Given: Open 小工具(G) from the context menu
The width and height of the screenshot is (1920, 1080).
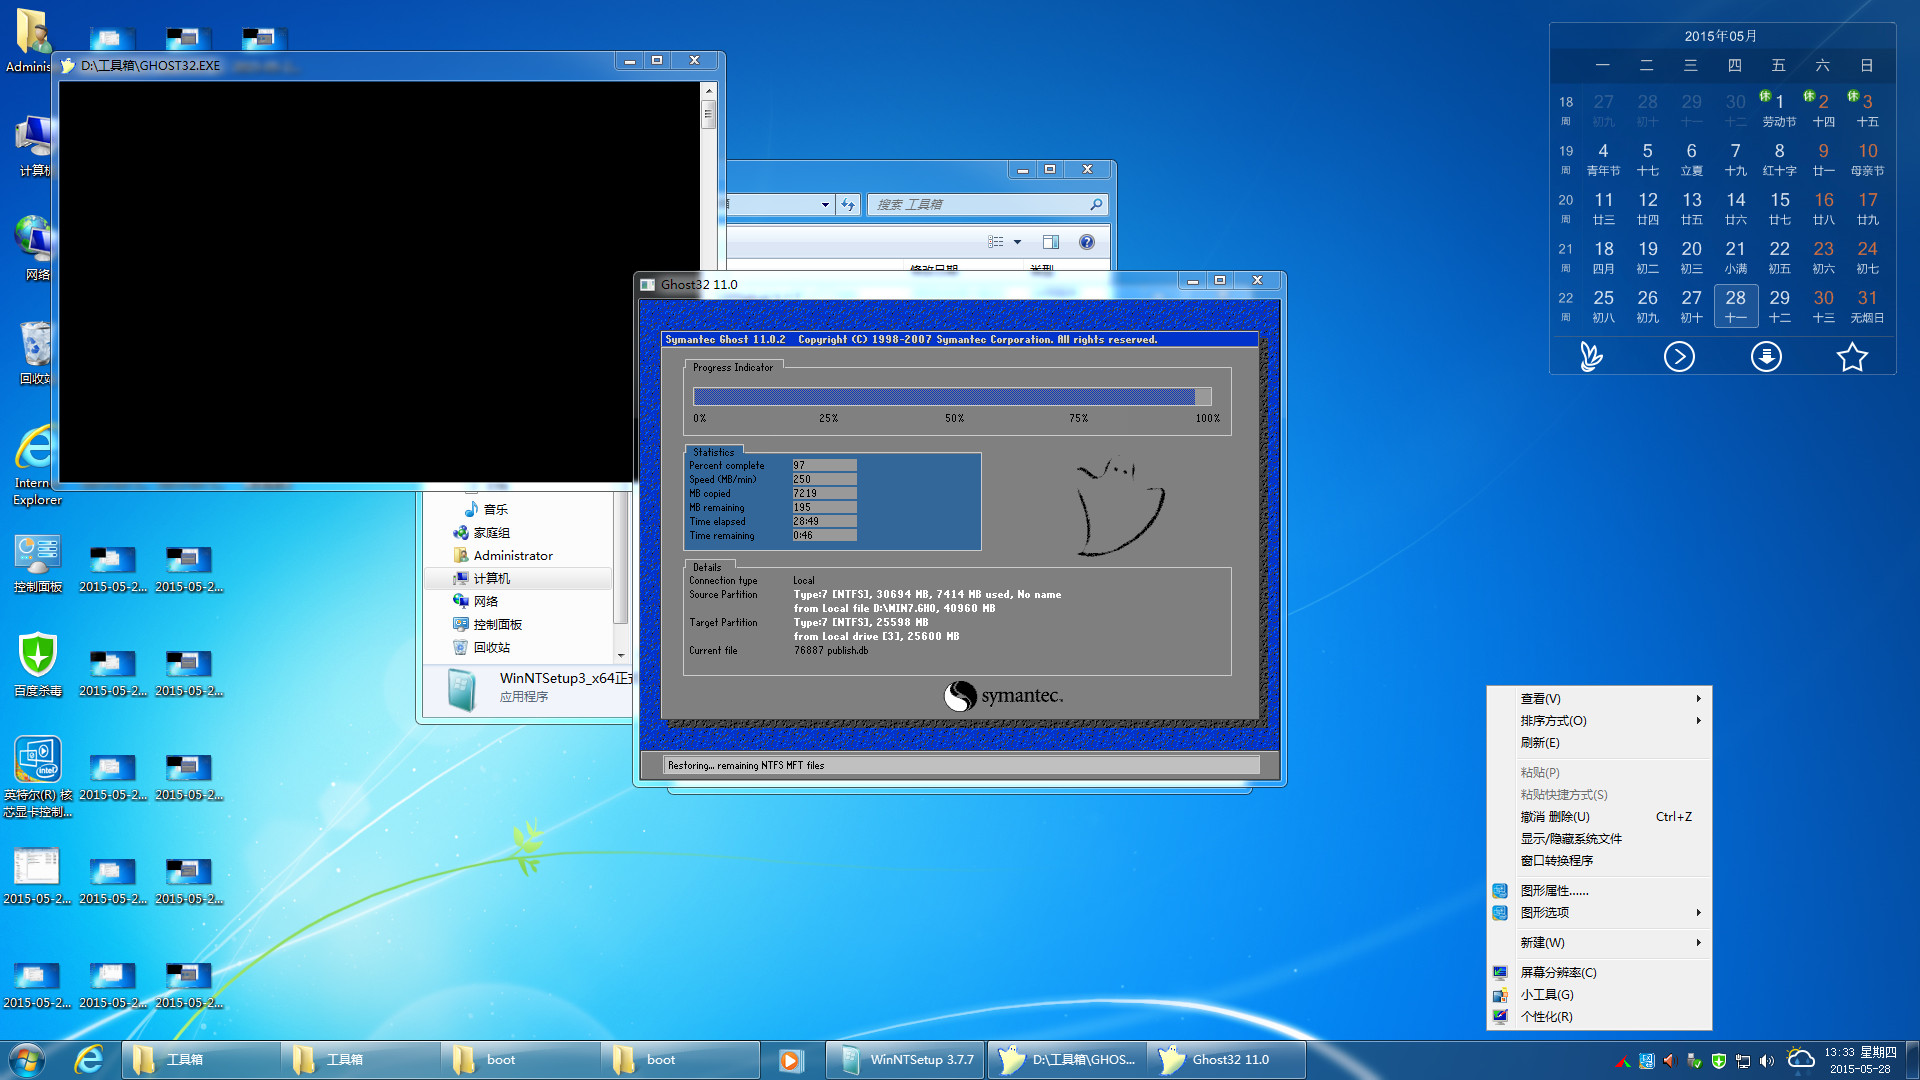Looking at the screenshot, I should point(1600,995).
